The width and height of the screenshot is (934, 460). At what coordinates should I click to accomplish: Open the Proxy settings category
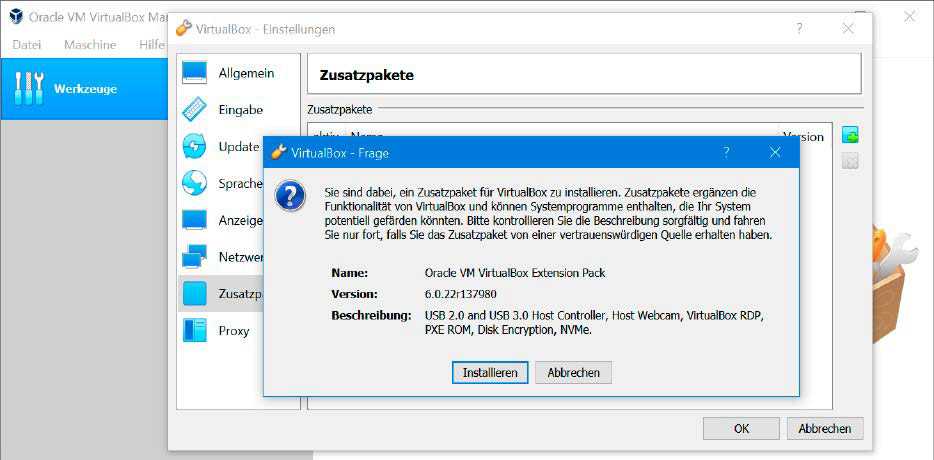click(222, 331)
